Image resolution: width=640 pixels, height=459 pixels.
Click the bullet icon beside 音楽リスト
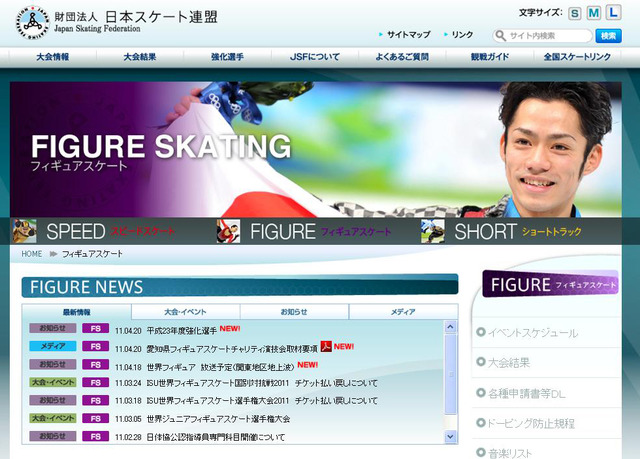(x=481, y=452)
